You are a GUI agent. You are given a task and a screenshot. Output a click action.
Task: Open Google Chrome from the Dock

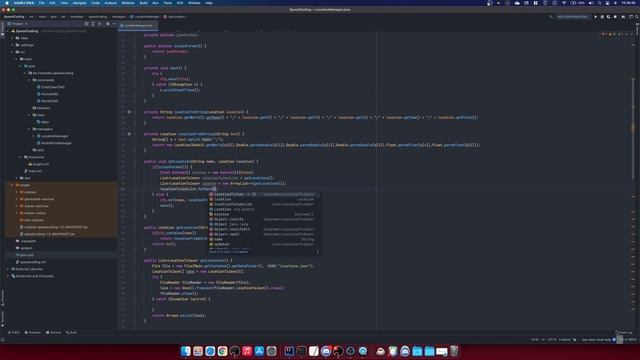[222, 351]
